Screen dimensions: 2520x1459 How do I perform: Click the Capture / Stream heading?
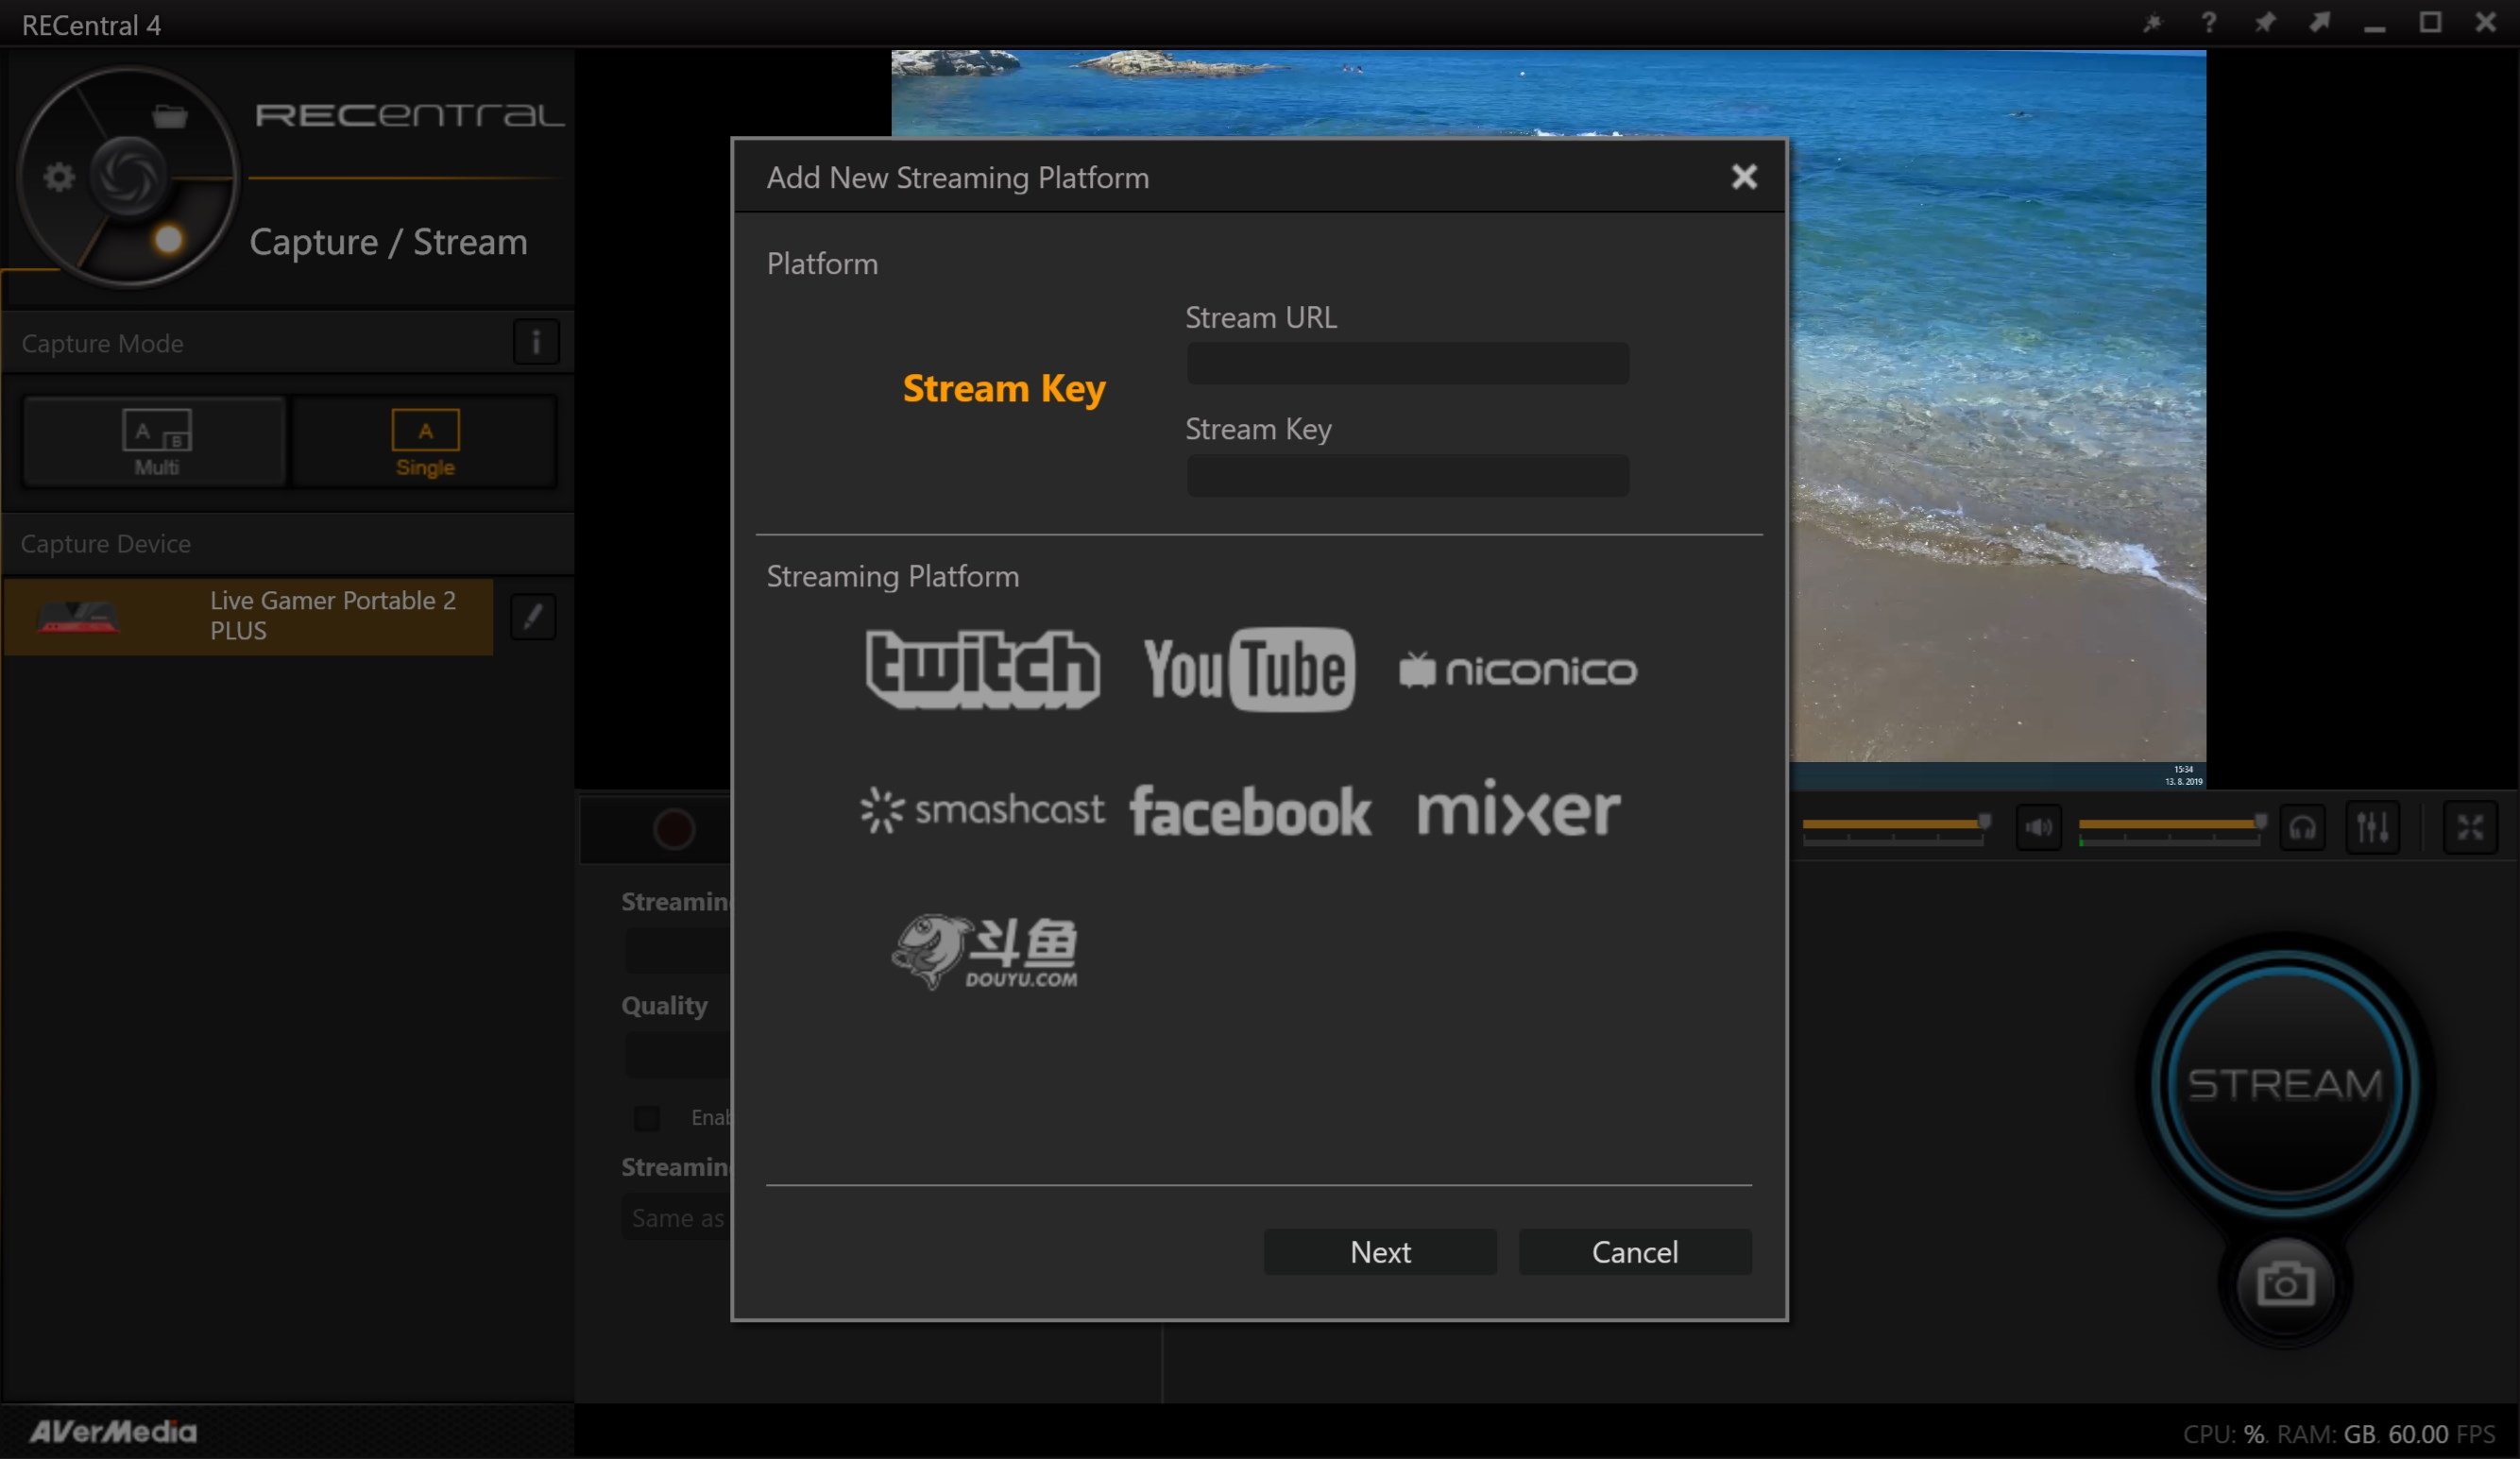(388, 241)
